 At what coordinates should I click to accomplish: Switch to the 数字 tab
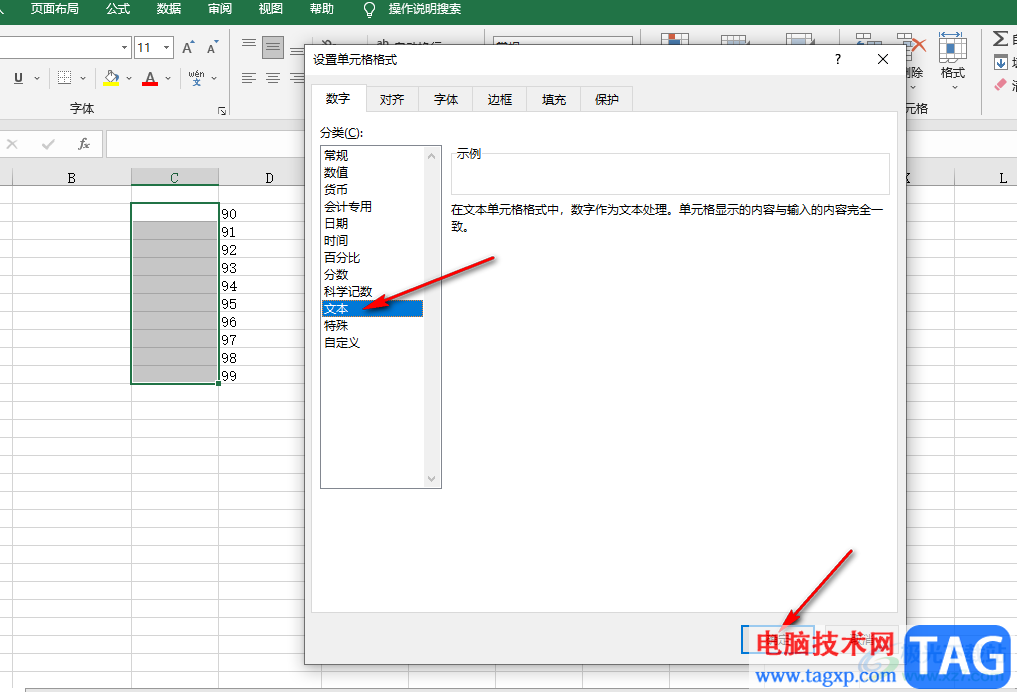(x=338, y=99)
